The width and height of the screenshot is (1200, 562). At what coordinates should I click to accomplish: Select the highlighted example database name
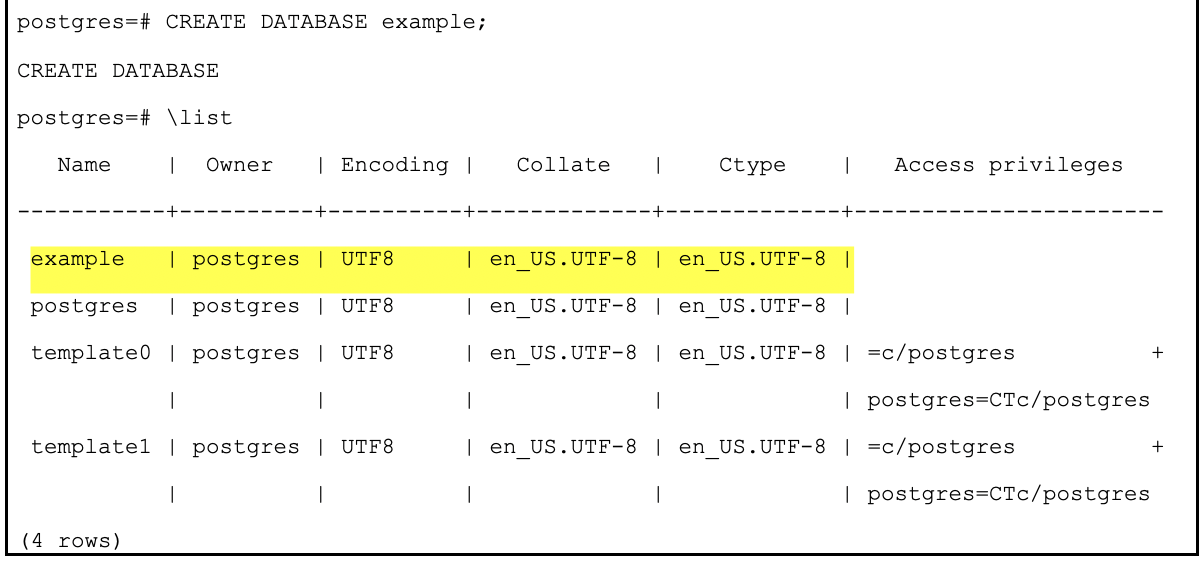coord(78,259)
